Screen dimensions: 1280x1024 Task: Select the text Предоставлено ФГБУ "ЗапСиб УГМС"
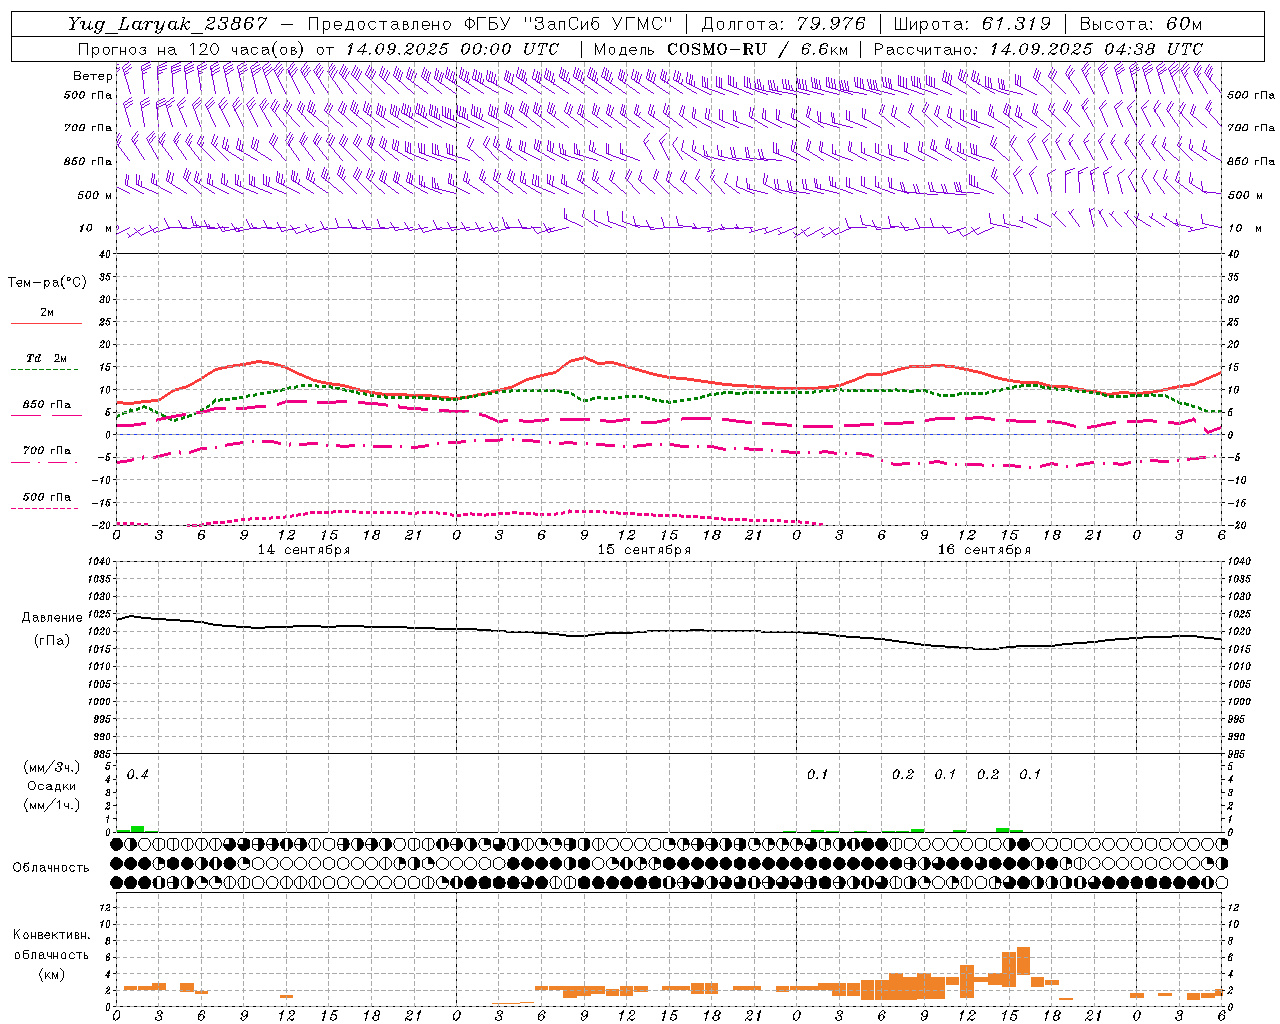[x=491, y=24]
